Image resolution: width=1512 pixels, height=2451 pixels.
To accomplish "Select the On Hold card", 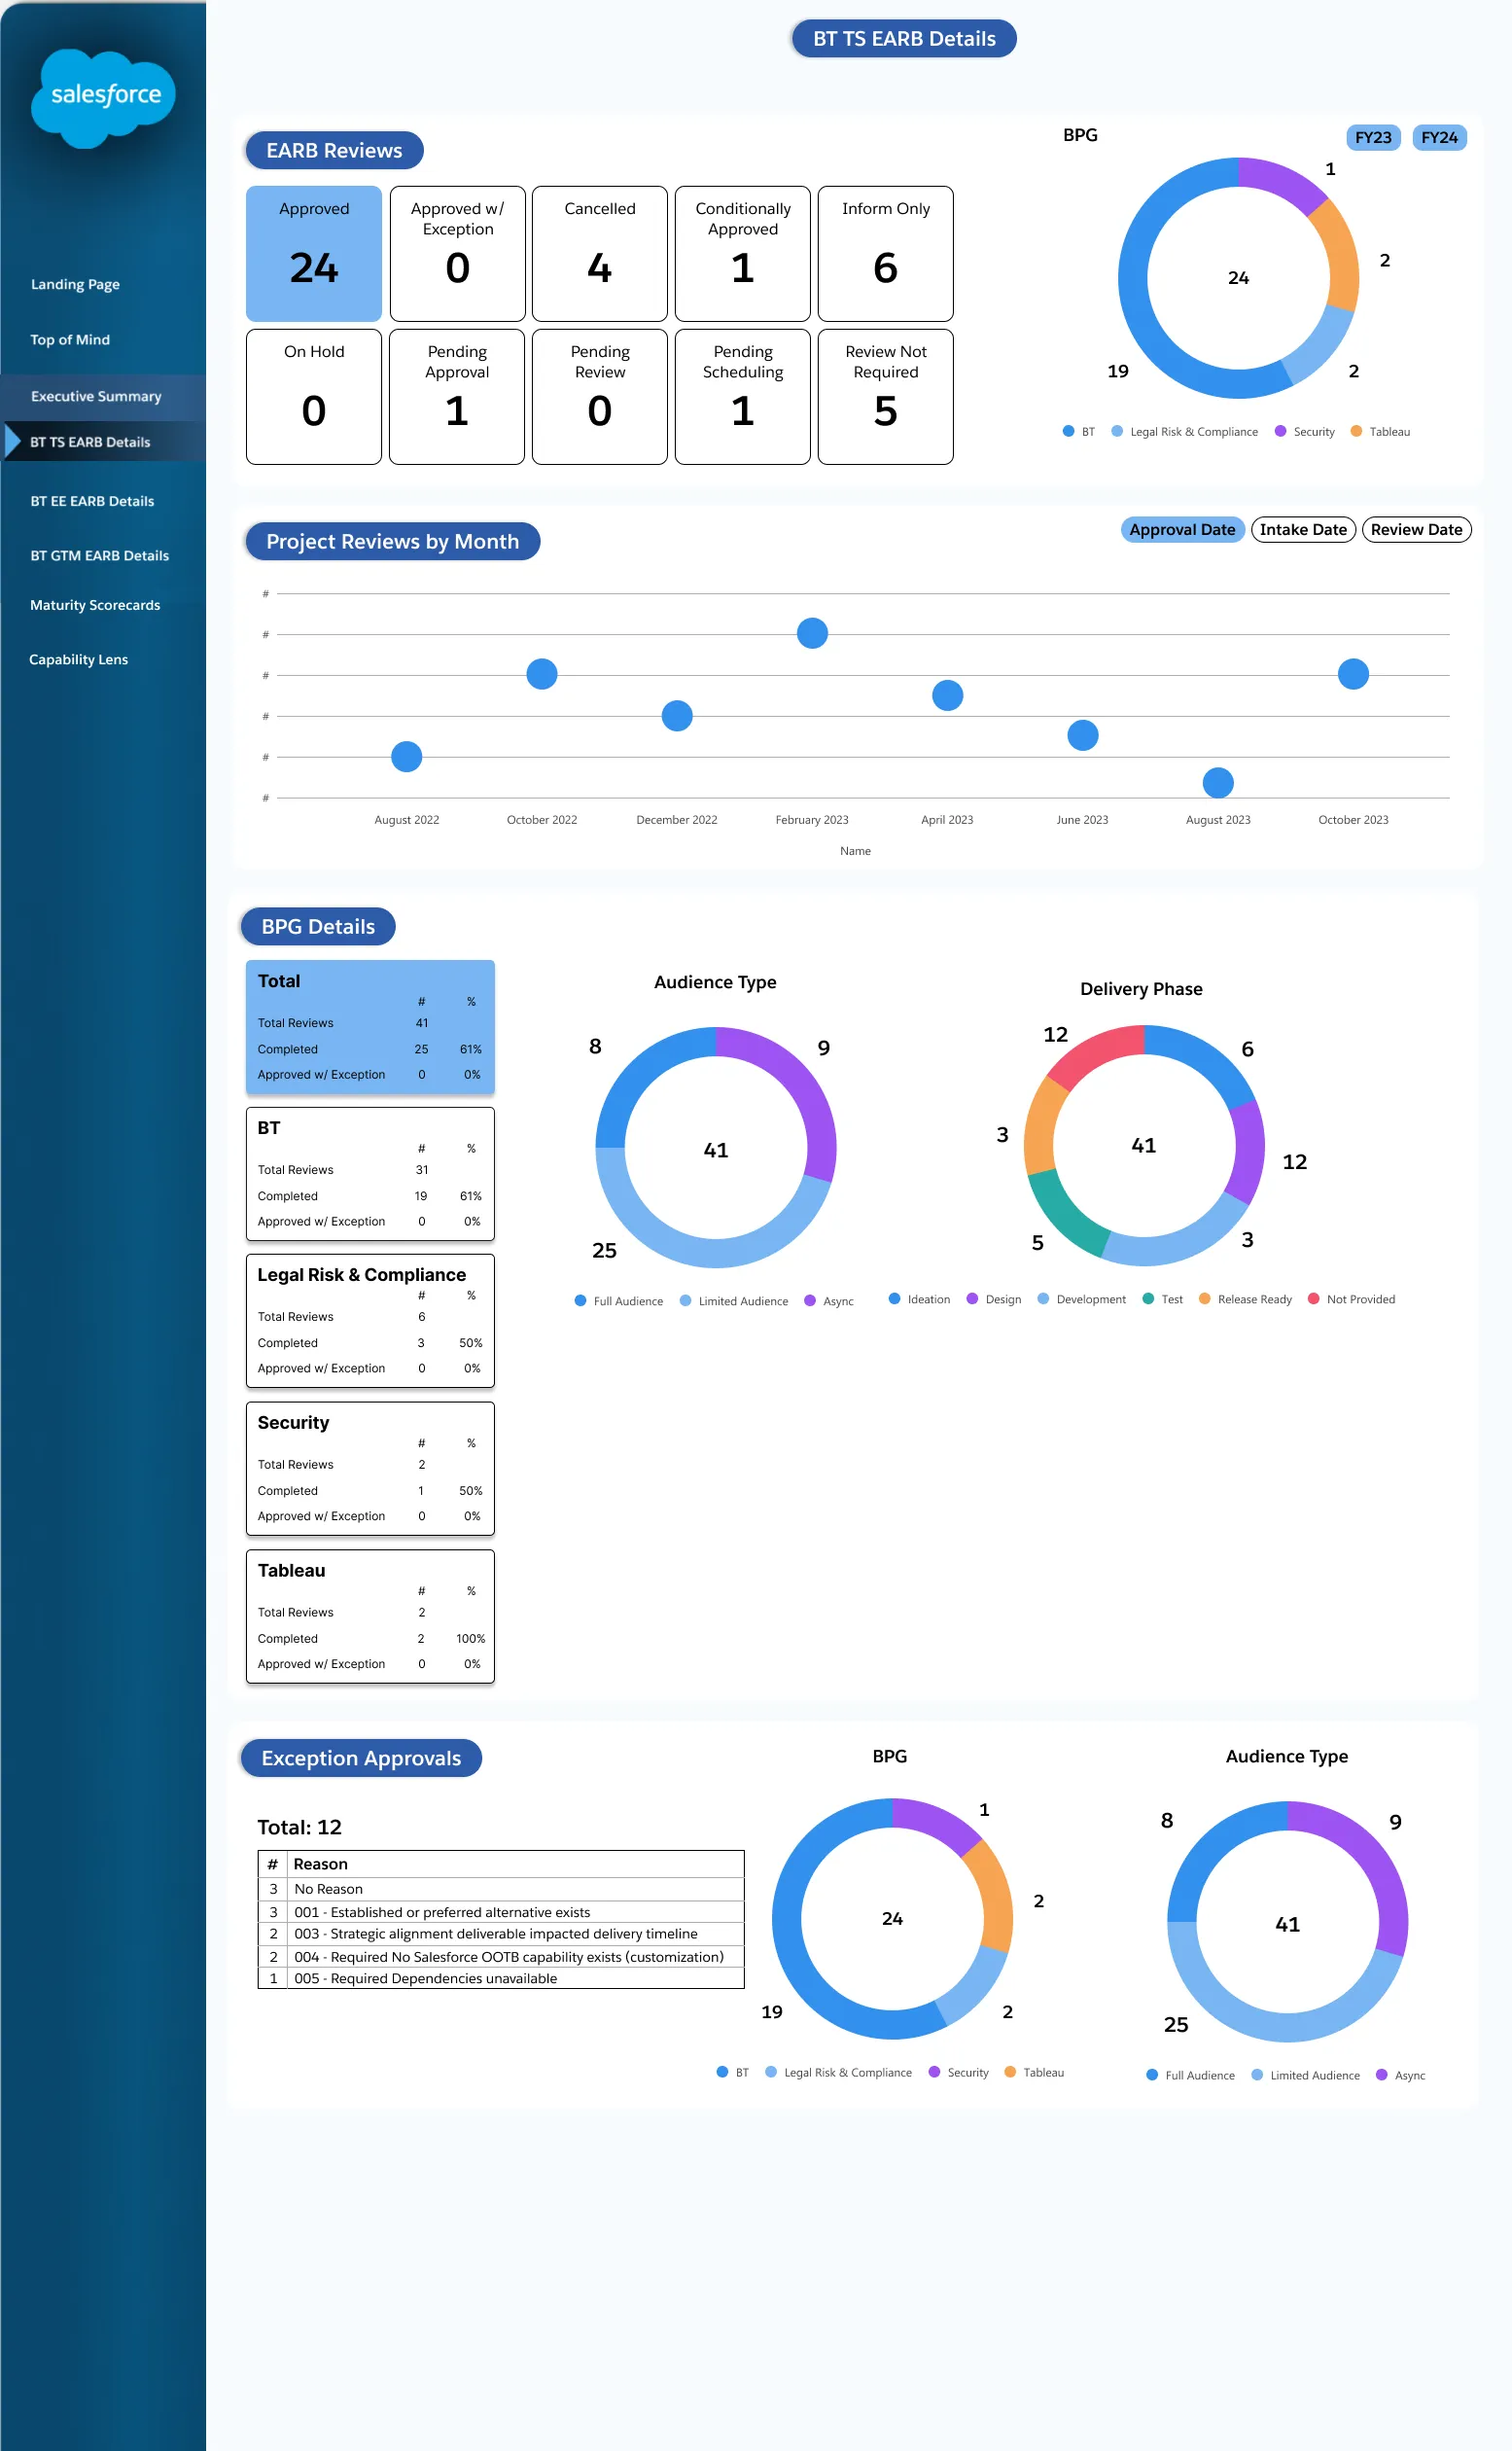I will (x=314, y=396).
